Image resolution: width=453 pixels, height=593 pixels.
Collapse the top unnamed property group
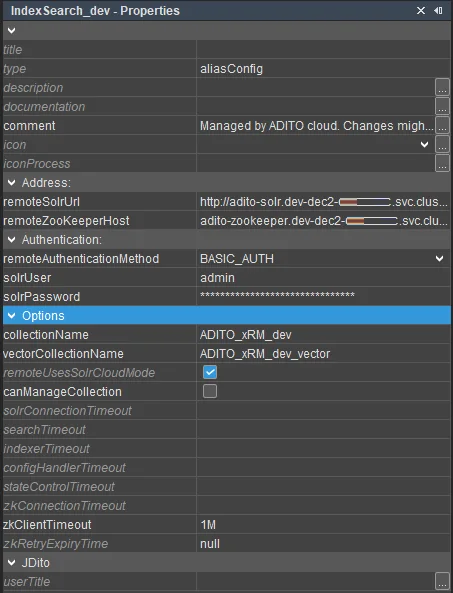[12, 31]
